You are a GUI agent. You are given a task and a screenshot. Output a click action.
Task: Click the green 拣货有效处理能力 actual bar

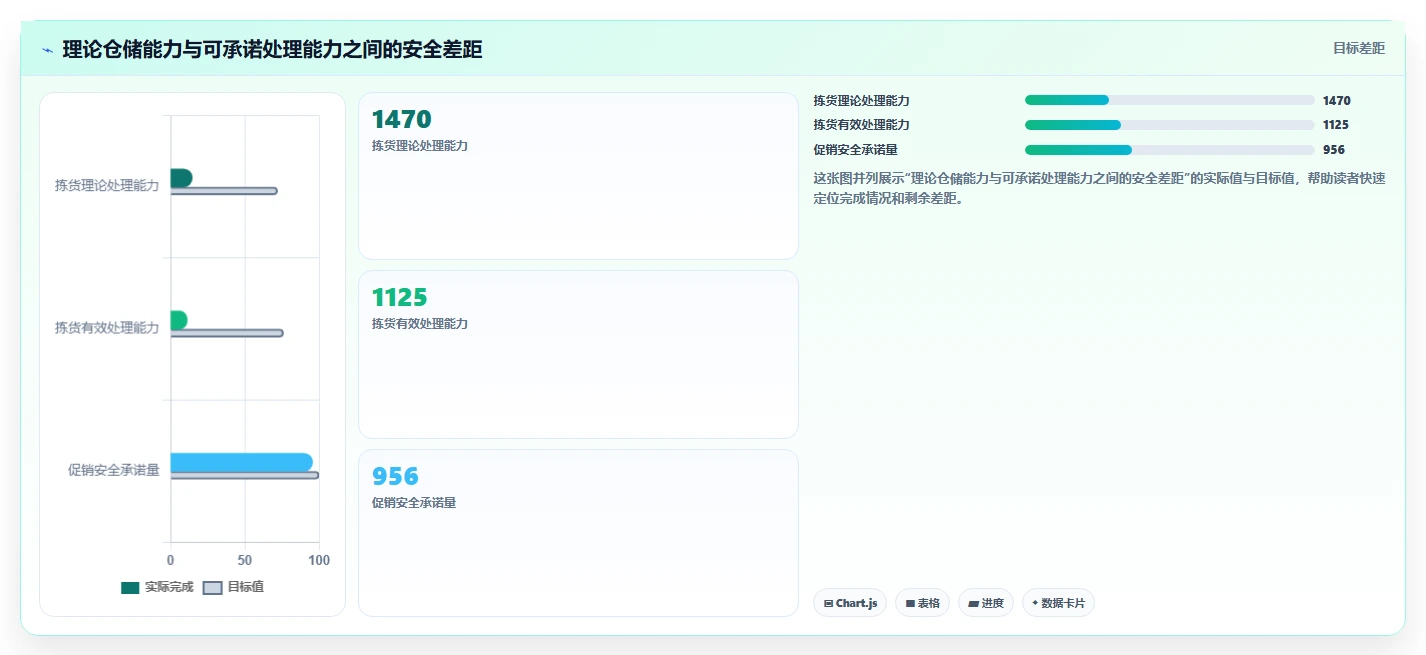point(179,320)
